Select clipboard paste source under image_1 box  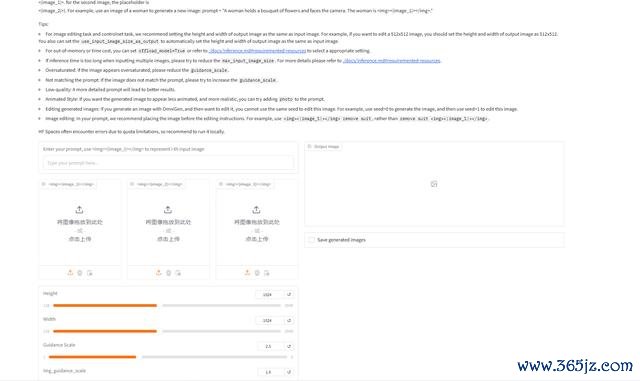click(90, 273)
